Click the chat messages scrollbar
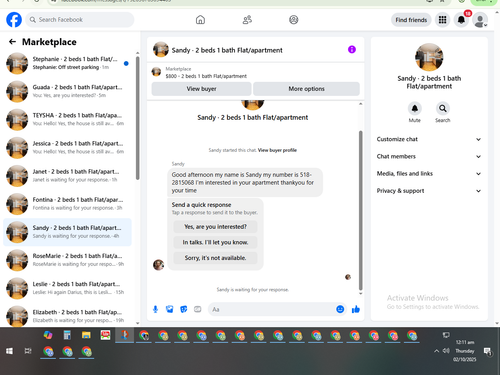Screen dimensions: 500x375 (x=360, y=210)
